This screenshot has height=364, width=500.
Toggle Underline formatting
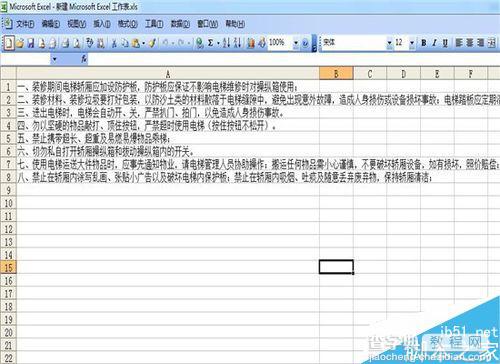[445, 43]
